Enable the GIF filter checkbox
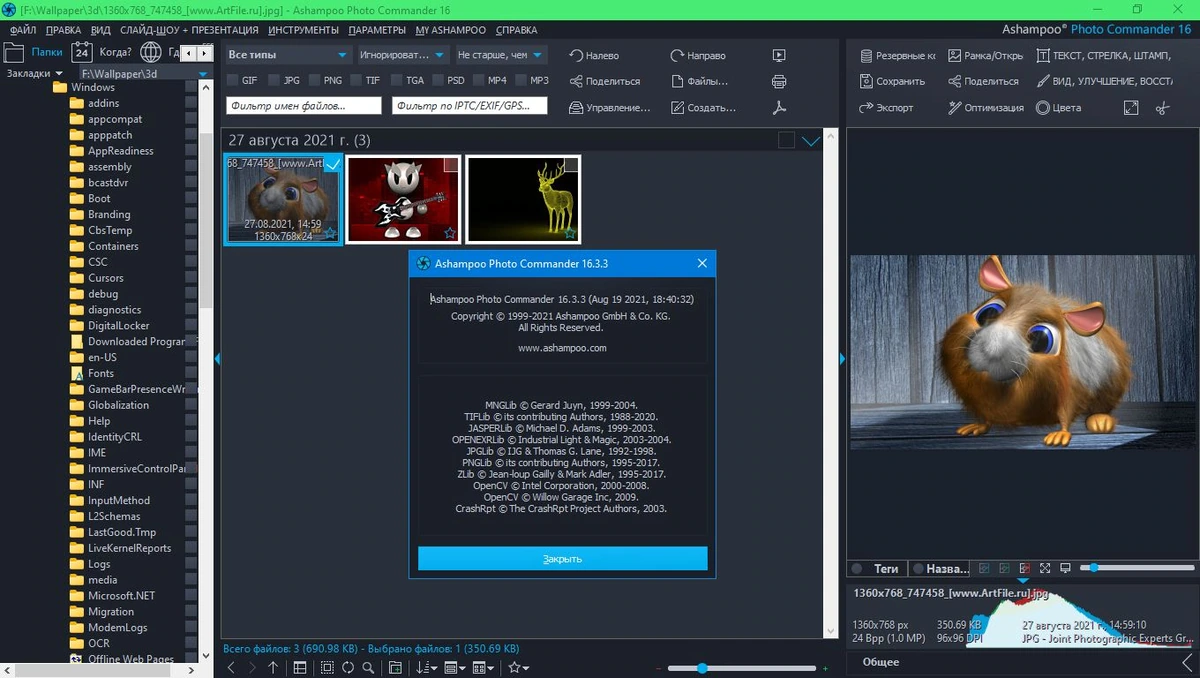Image resolution: width=1200 pixels, height=678 pixels. (232, 80)
